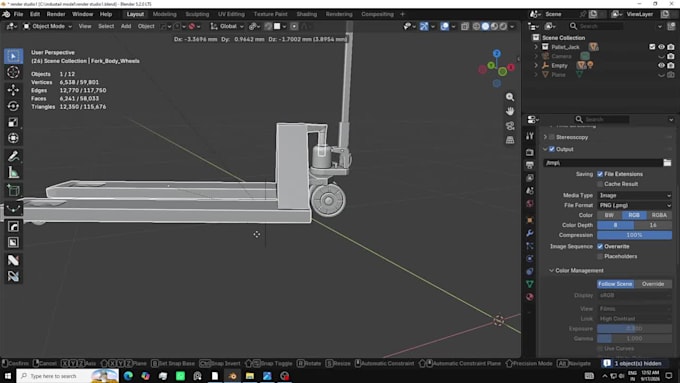Click the Z axis on navigation gizmo
680x383 pixels.
click(497, 53)
